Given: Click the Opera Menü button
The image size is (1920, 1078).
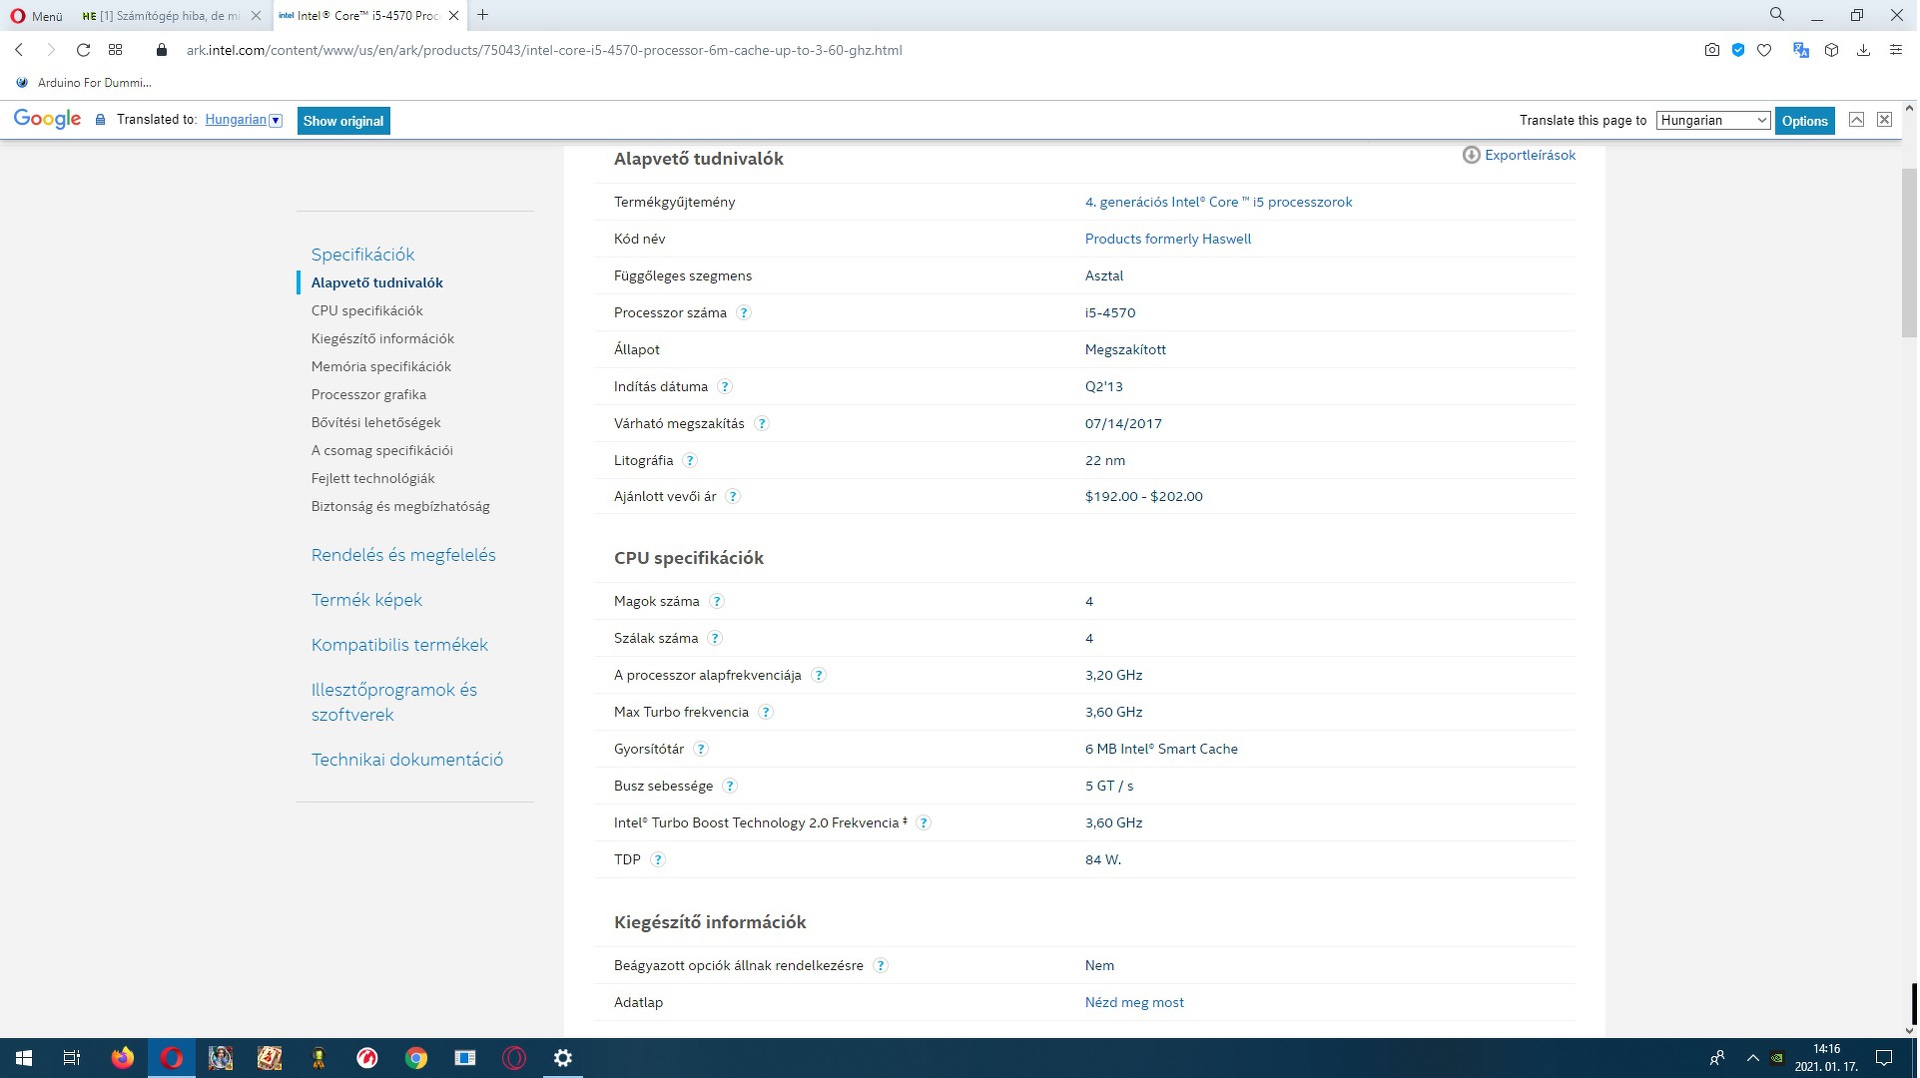Looking at the screenshot, I should 36,15.
